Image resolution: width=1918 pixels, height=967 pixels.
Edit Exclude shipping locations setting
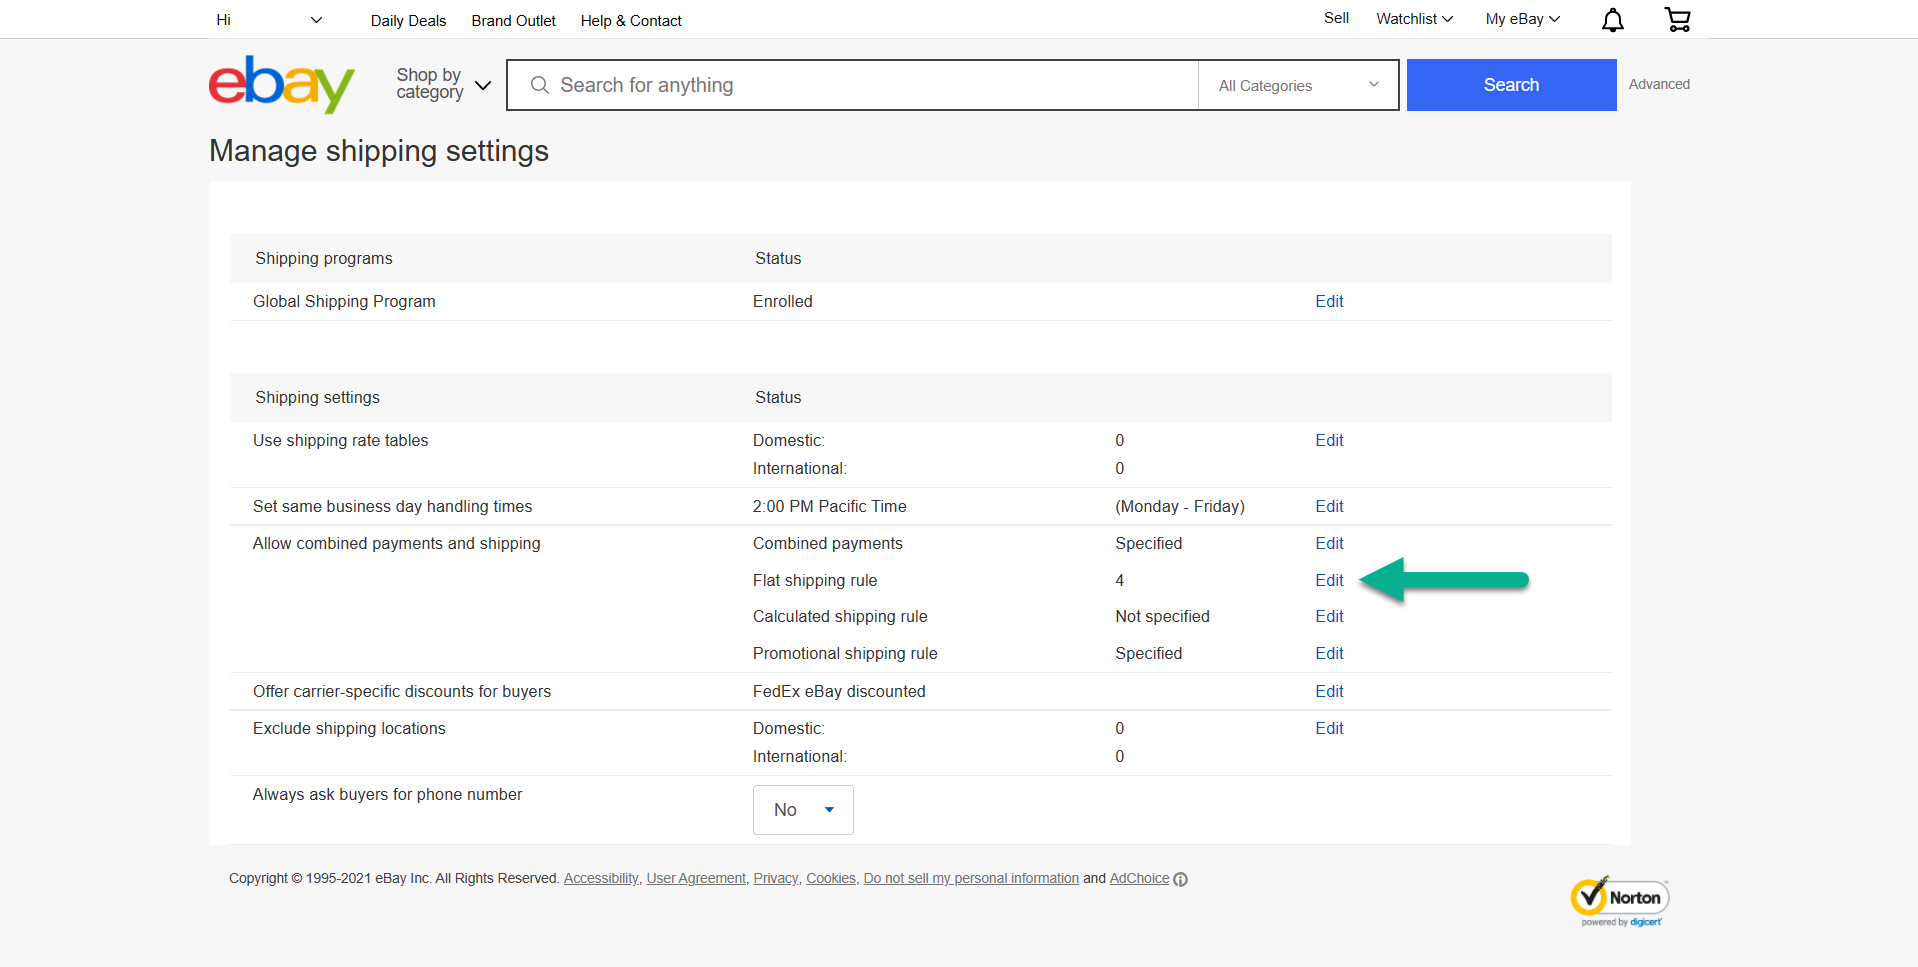pos(1329,728)
